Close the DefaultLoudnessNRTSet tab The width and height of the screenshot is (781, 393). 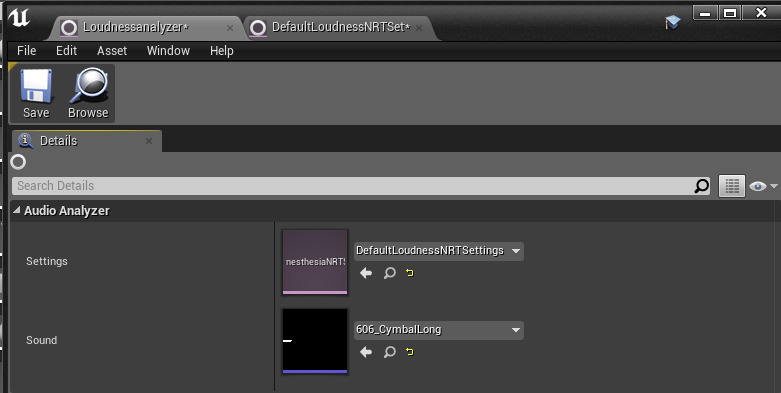pyautogui.click(x=419, y=28)
